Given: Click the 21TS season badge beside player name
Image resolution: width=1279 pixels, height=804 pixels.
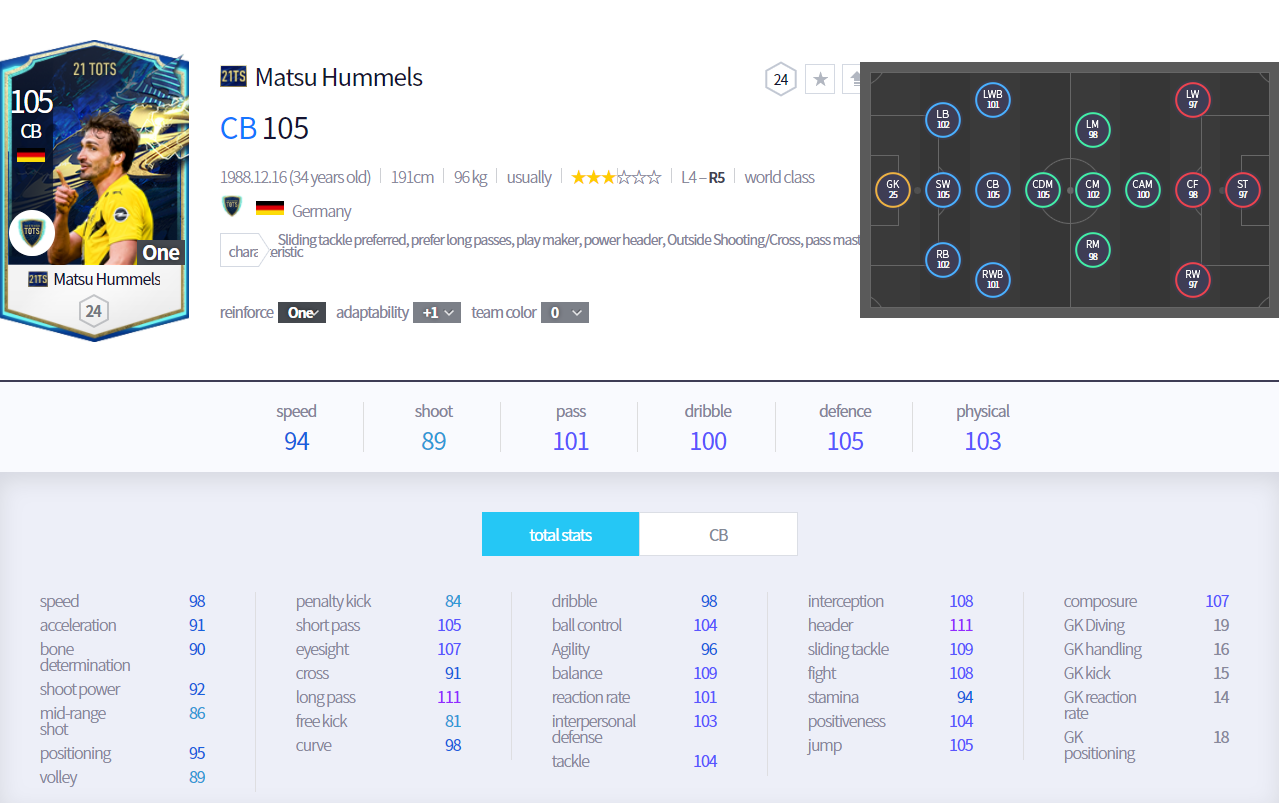Looking at the screenshot, I should pyautogui.click(x=233, y=77).
